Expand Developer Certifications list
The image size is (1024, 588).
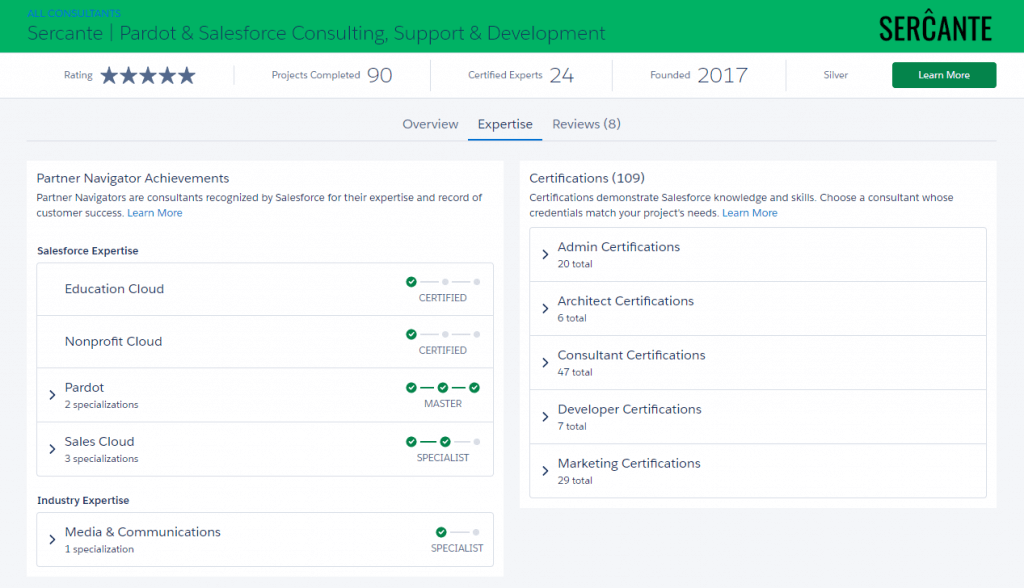point(545,417)
